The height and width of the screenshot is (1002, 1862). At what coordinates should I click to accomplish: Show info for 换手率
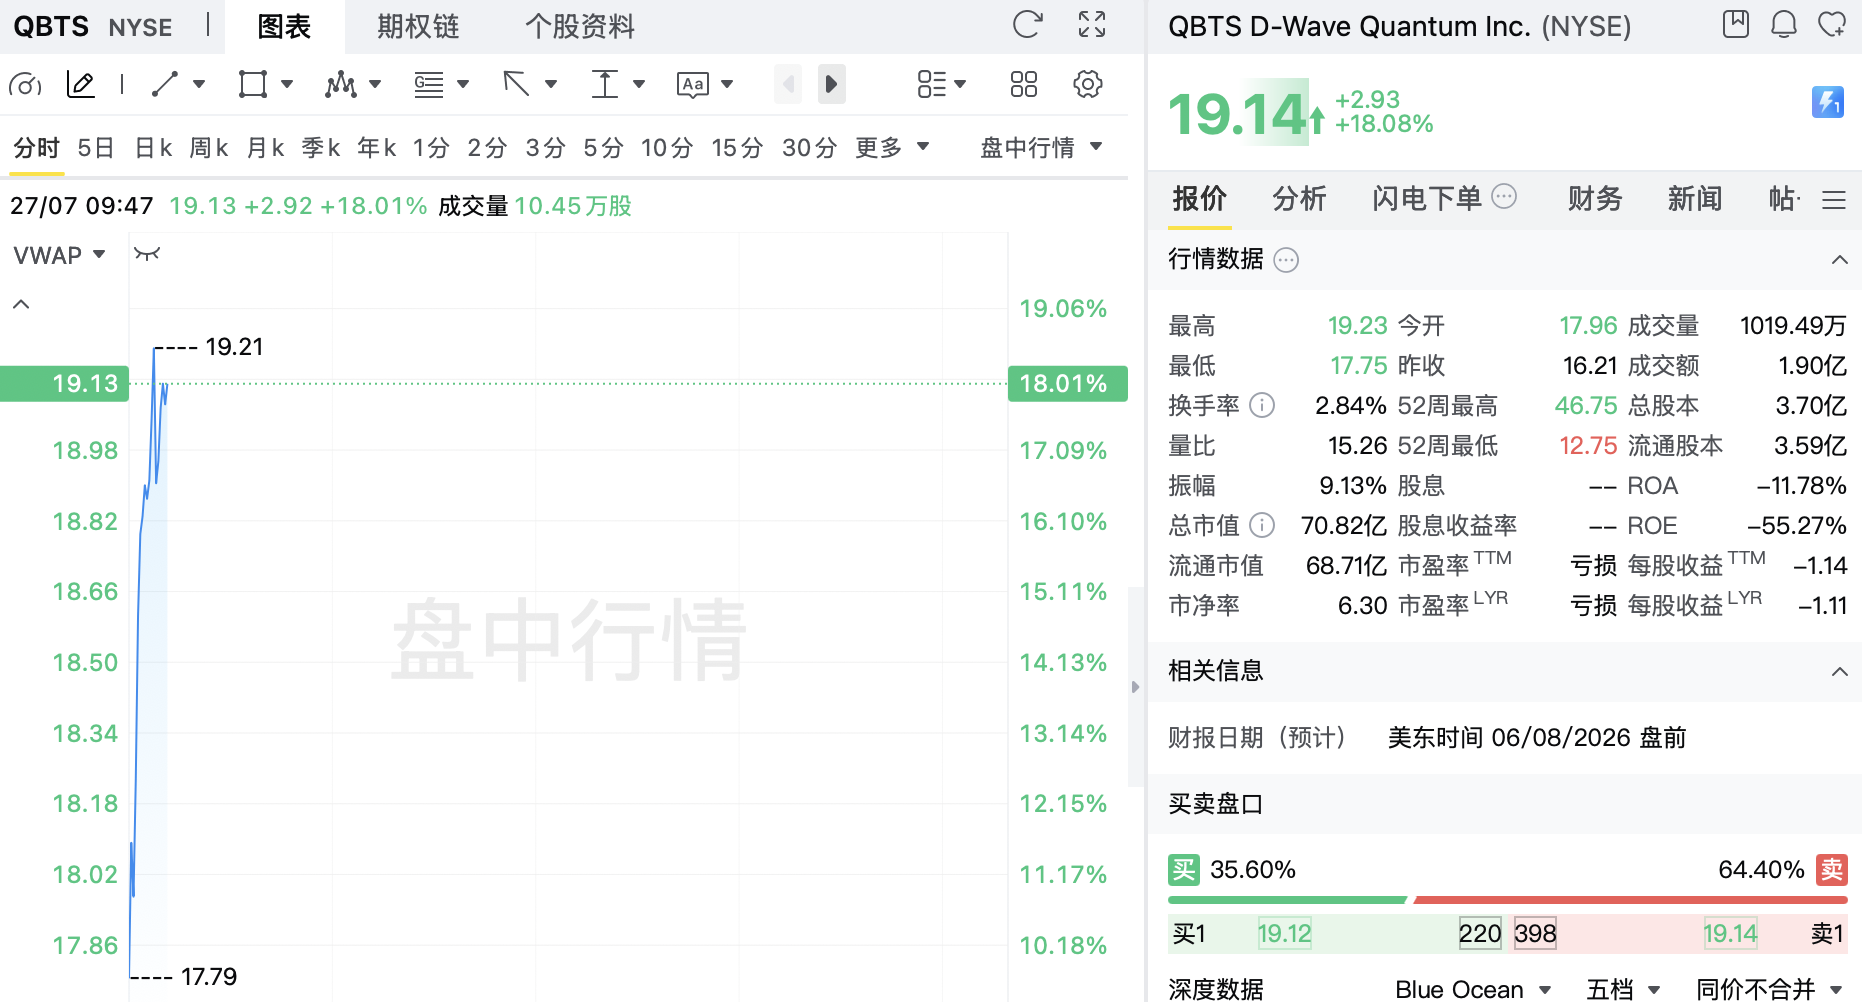pyautogui.click(x=1263, y=405)
